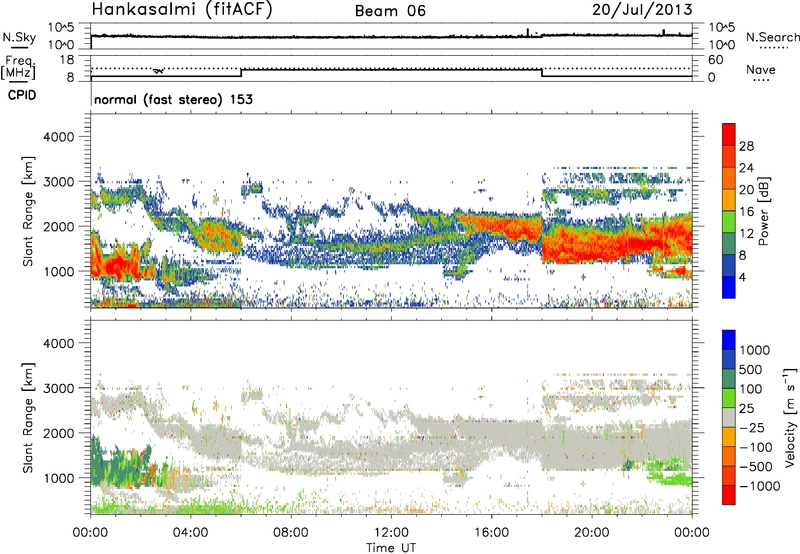Click the Time UT axis title
This screenshot has width=800, height=554.
pos(391,548)
